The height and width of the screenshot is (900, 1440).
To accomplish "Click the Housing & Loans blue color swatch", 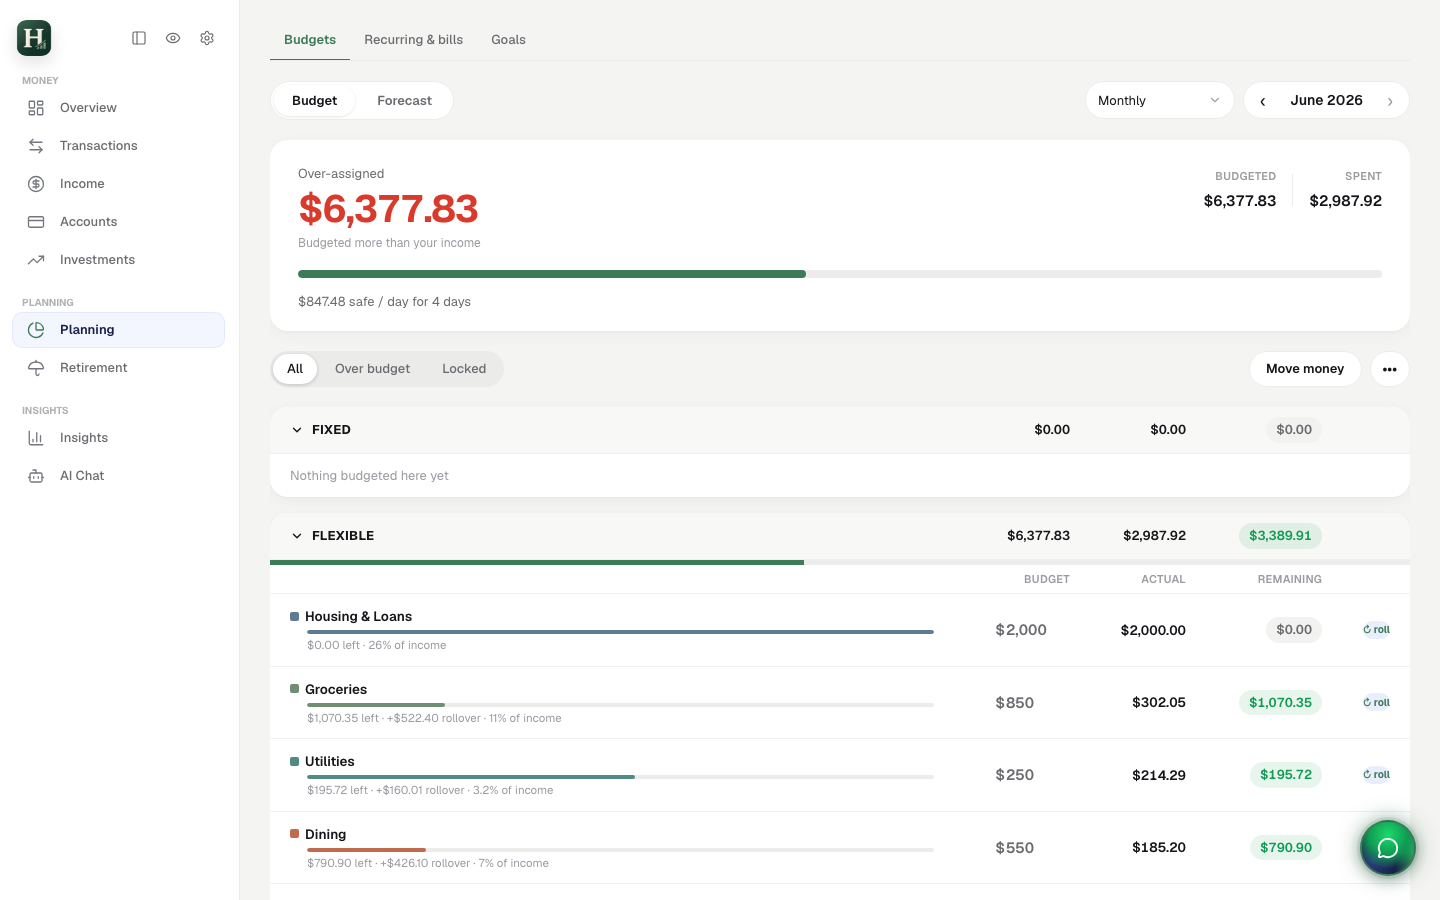I will click(295, 616).
